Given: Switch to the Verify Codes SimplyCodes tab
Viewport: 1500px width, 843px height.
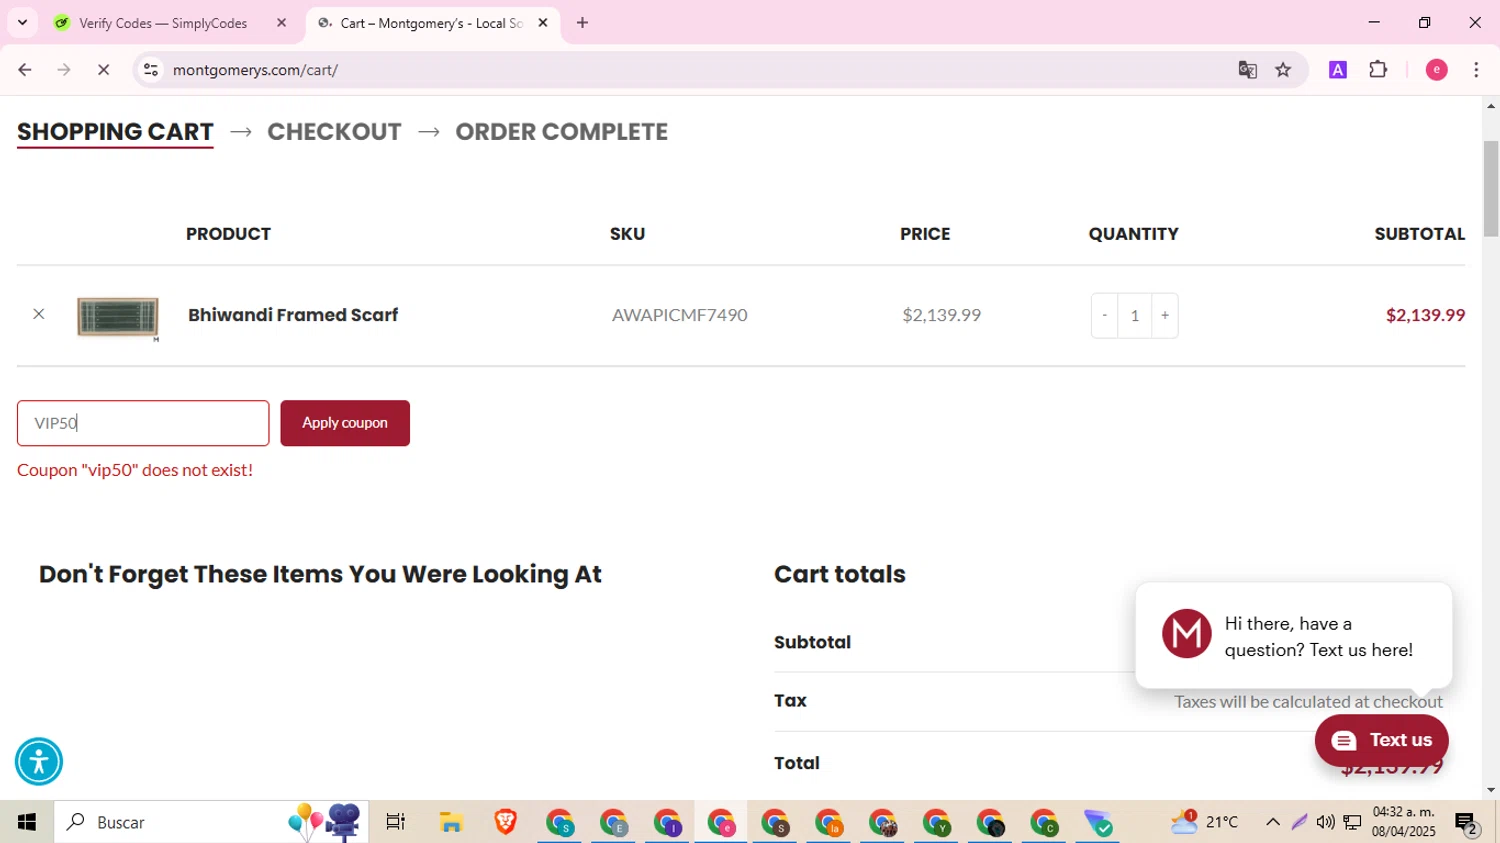Looking at the screenshot, I should (163, 23).
